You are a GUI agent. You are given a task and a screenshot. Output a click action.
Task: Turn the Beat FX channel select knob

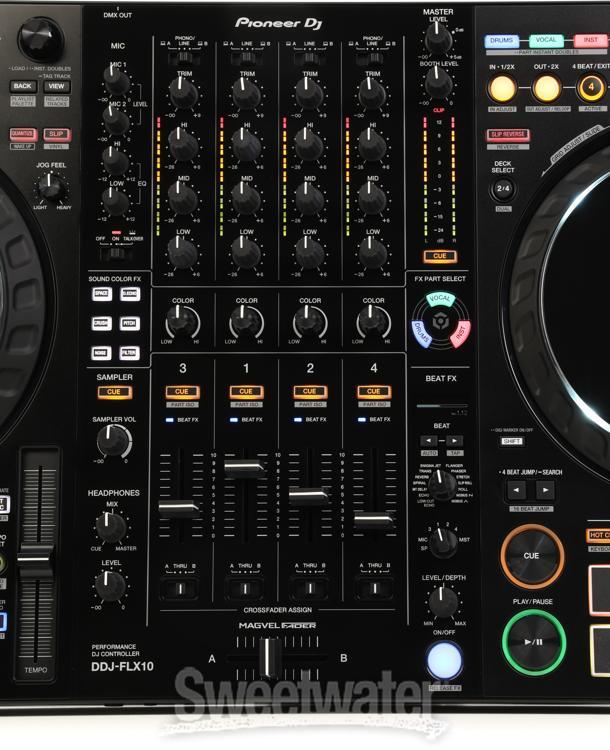click(x=444, y=542)
